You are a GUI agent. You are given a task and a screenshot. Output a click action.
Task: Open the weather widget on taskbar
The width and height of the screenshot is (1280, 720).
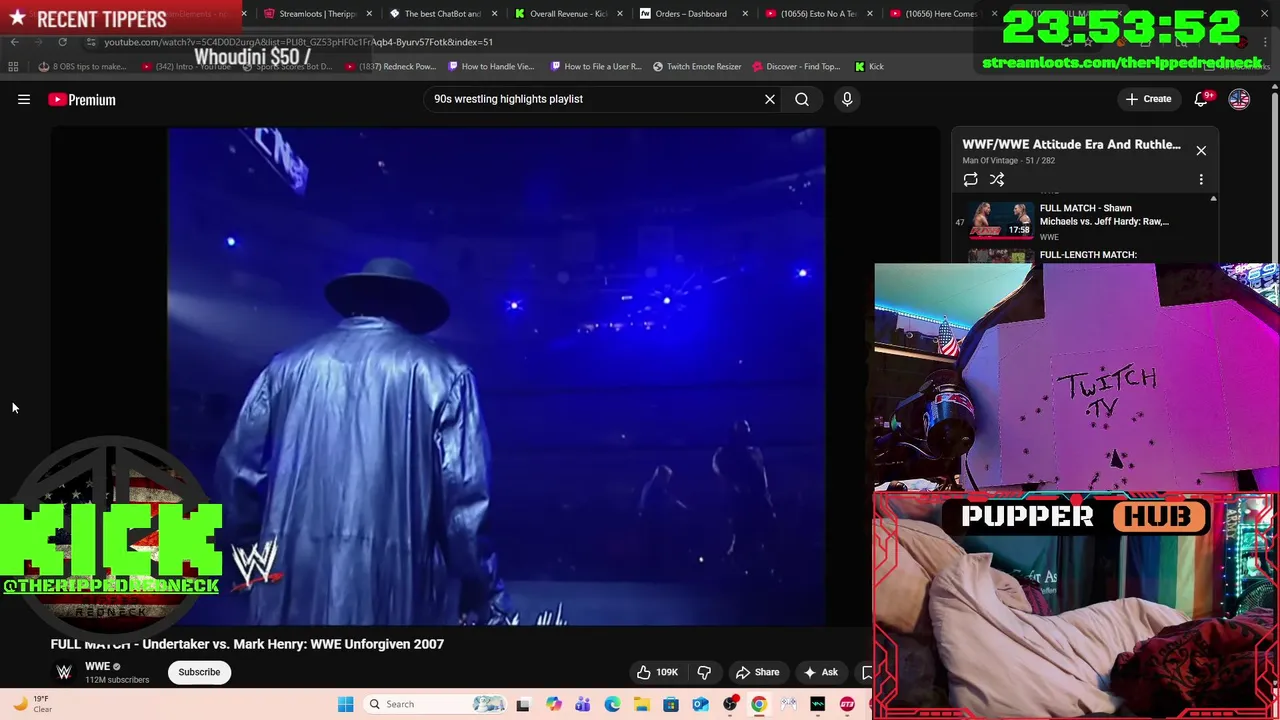pyautogui.click(x=30, y=704)
